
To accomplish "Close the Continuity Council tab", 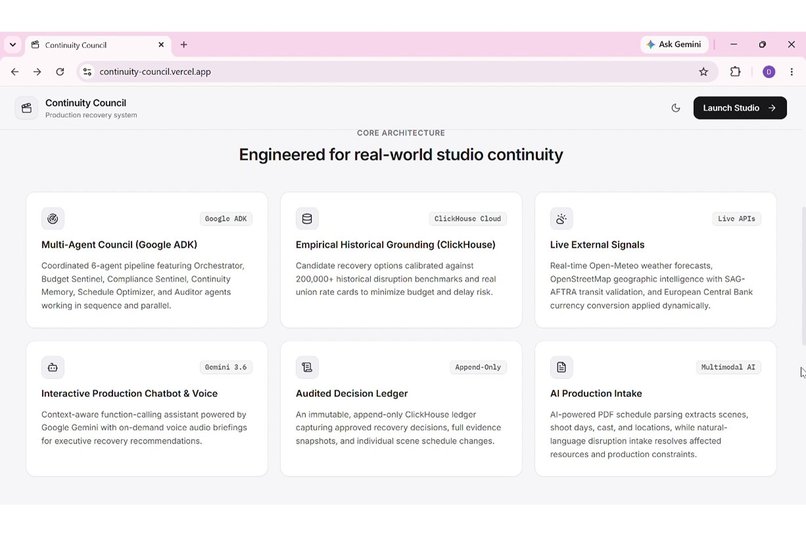I will pos(161,45).
